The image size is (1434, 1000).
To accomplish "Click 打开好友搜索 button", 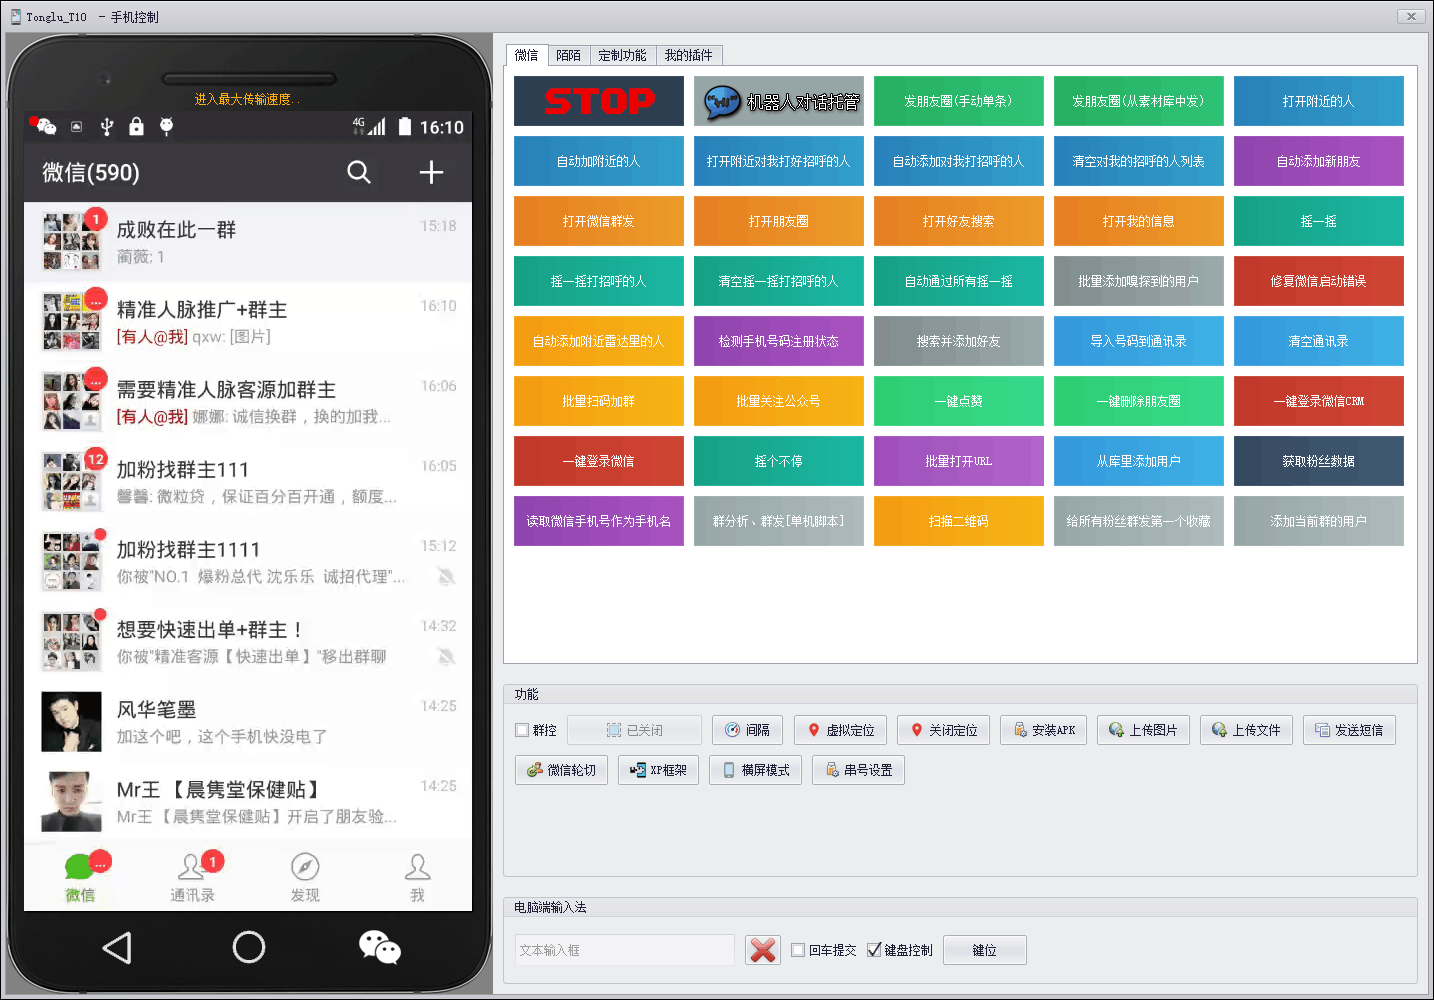I will (x=959, y=221).
